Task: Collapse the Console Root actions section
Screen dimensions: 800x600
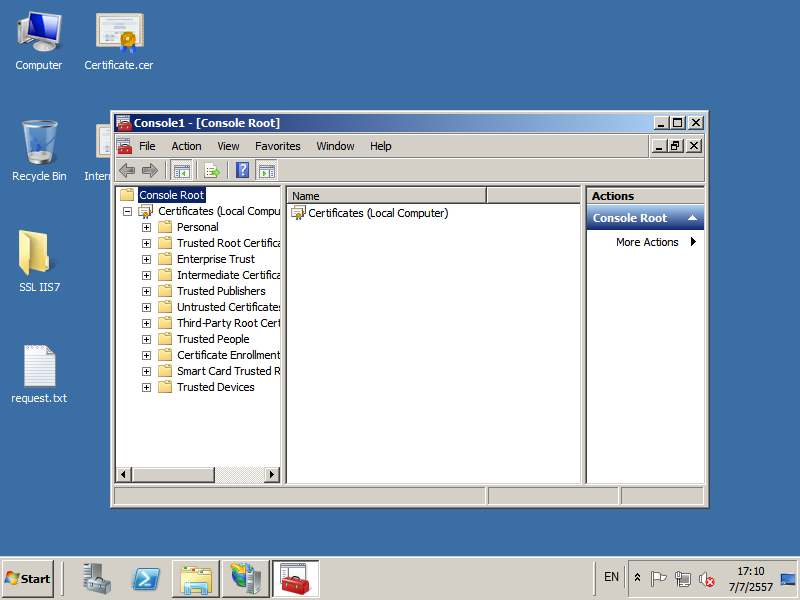Action: (x=692, y=218)
